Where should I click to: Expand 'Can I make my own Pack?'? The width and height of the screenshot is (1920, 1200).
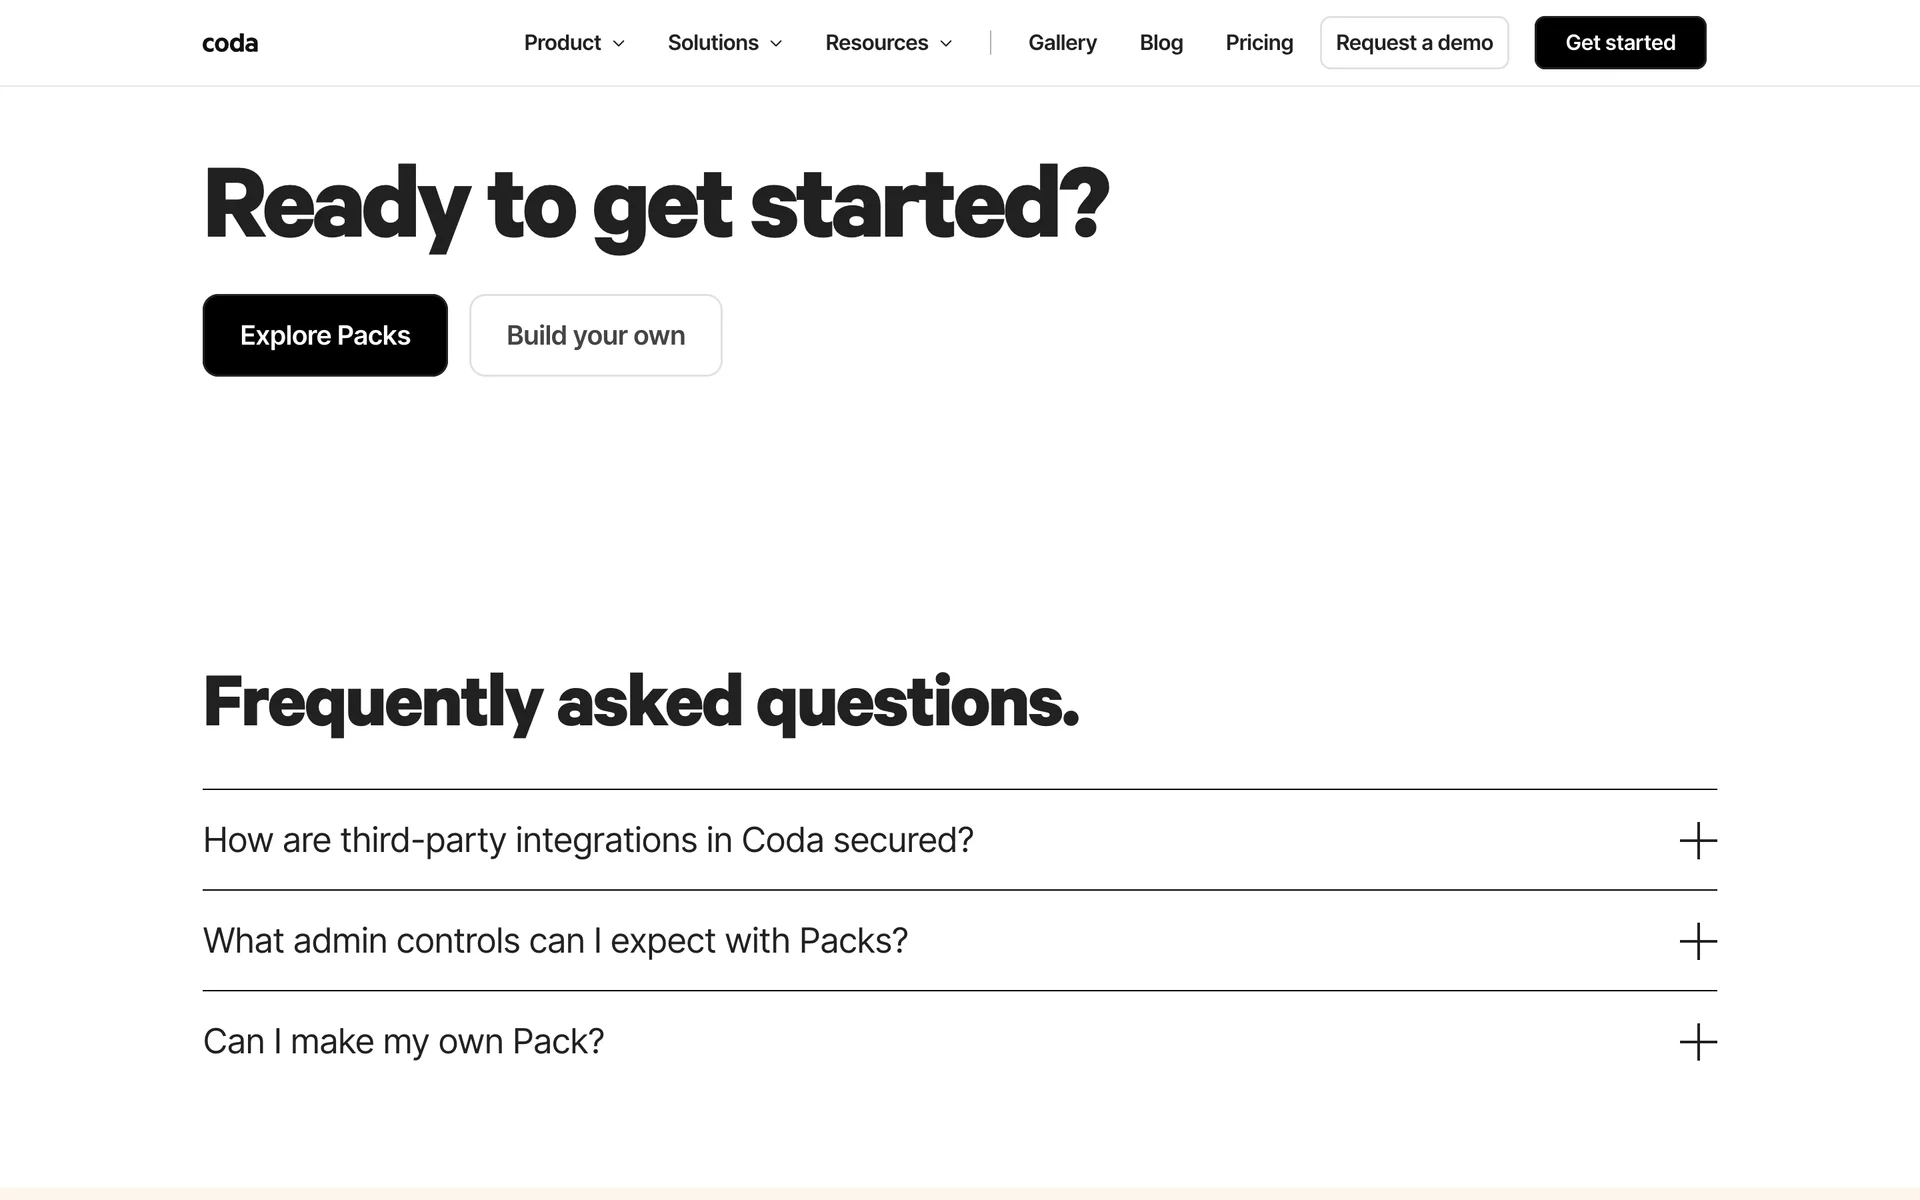(x=404, y=1042)
